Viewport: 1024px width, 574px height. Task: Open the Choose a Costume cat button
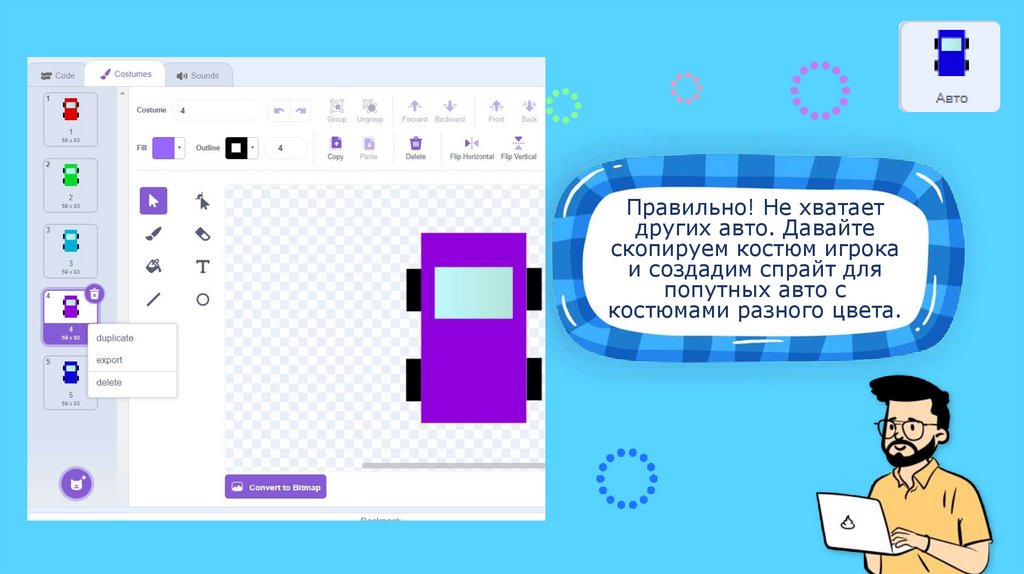[x=76, y=484]
